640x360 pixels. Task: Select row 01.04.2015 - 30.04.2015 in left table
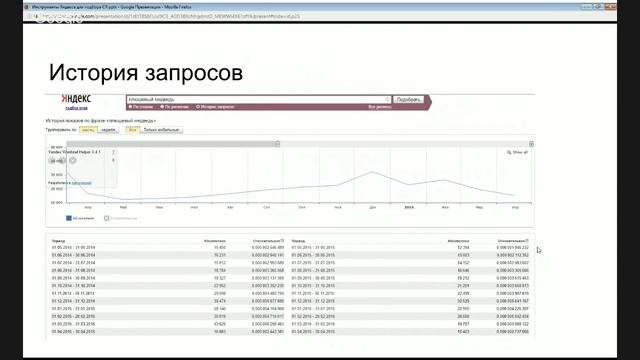(168, 332)
